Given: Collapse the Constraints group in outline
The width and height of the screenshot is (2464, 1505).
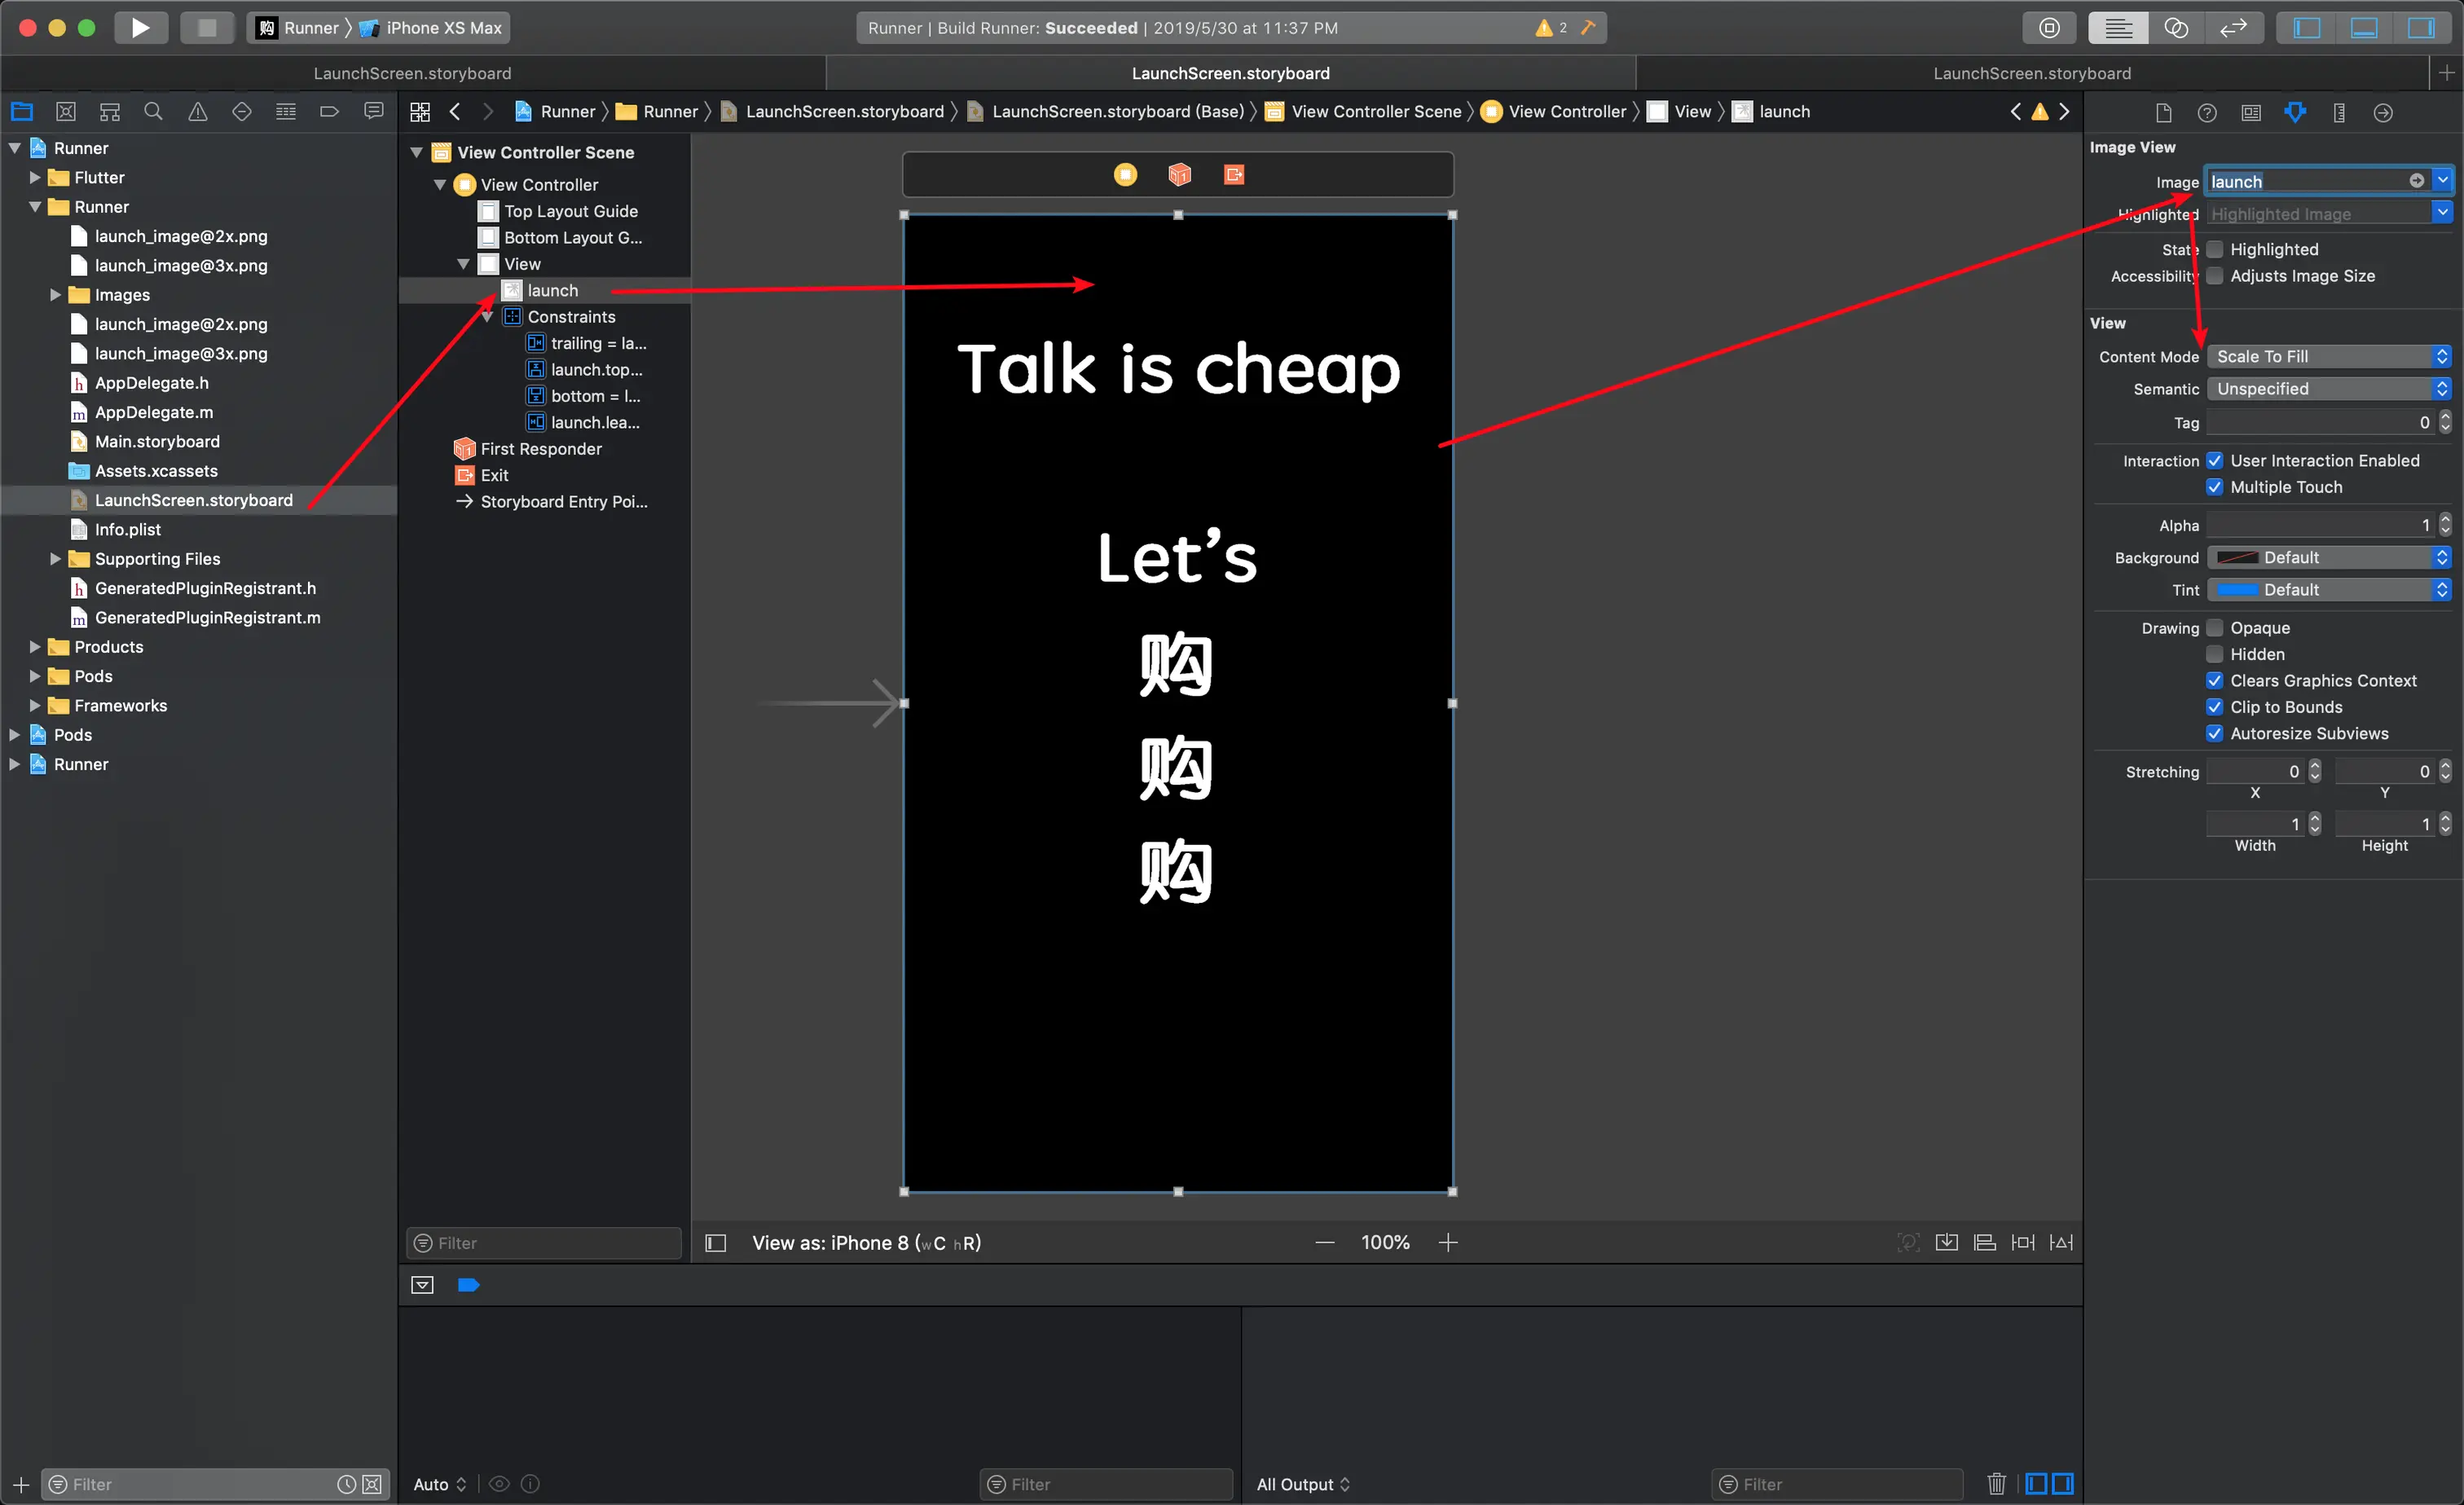Looking at the screenshot, I should [x=487, y=316].
